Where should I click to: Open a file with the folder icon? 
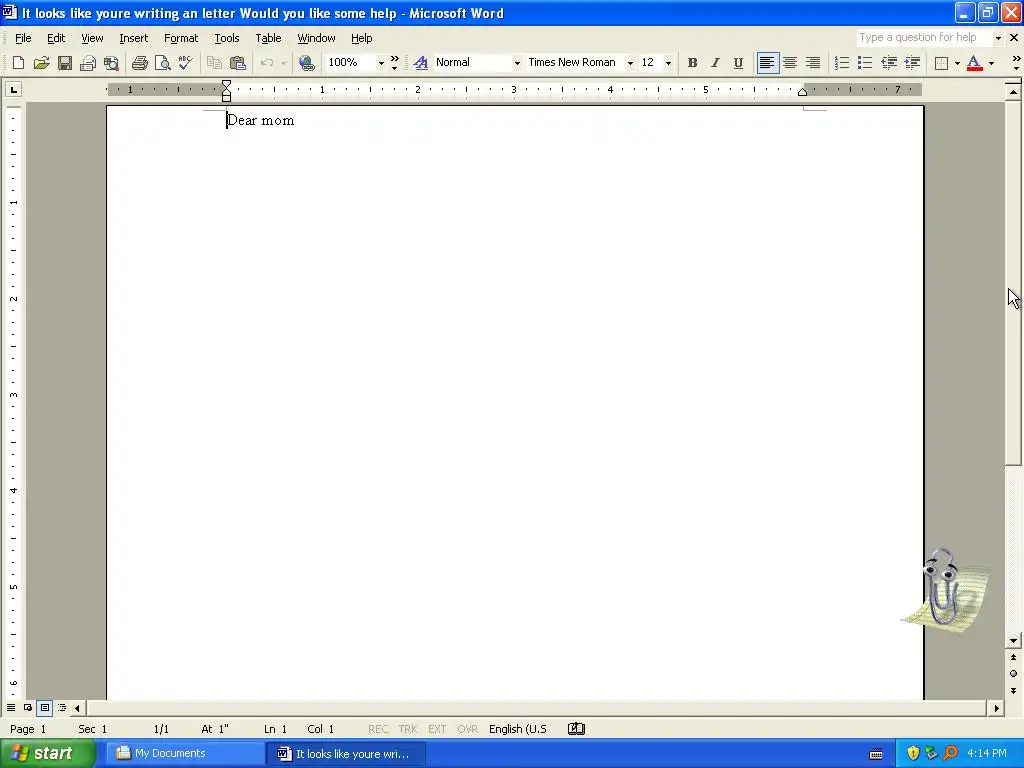point(41,63)
